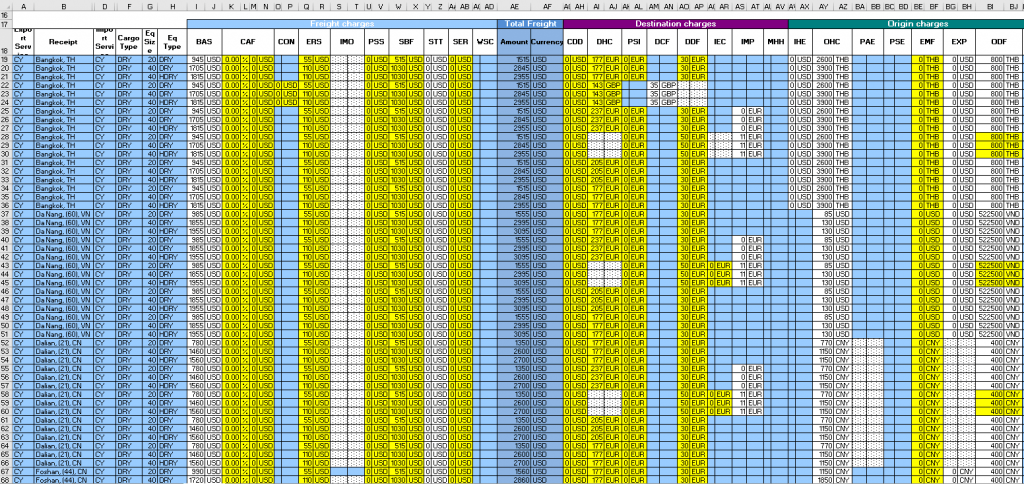Screen dimensions: 1024x484
Task: Click DDF value 50 in row 28
Action: click(684, 137)
